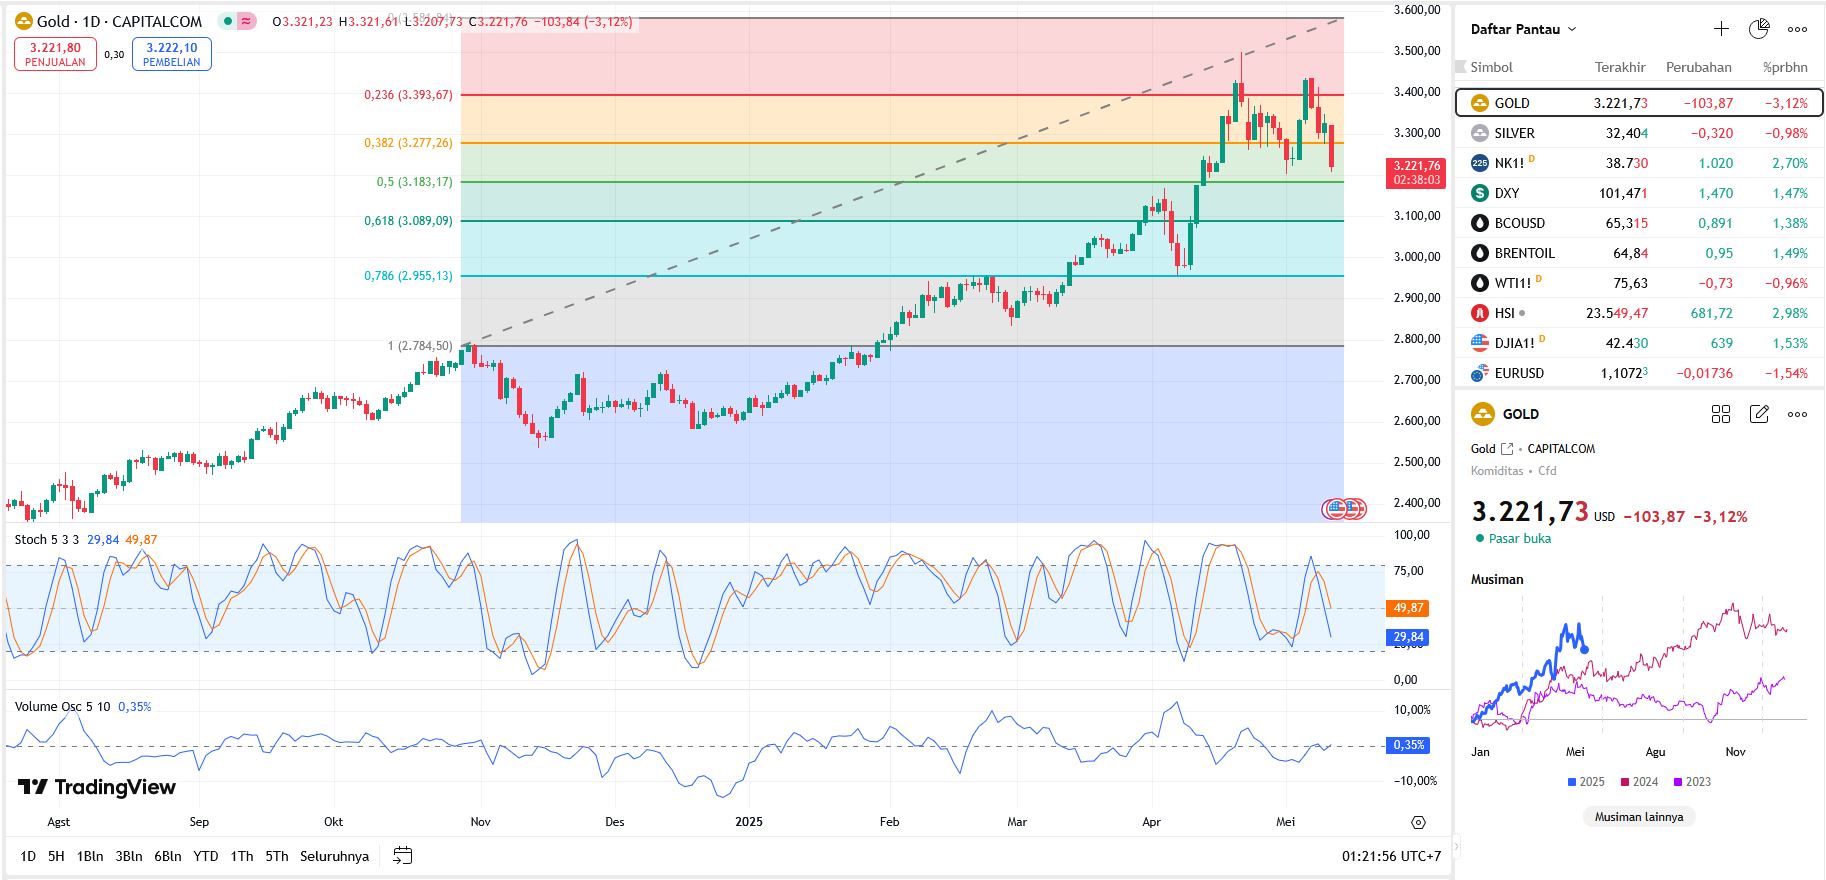Toggle the 2023 seasonal series legend
This screenshot has width=1826, height=880.
1692,782
